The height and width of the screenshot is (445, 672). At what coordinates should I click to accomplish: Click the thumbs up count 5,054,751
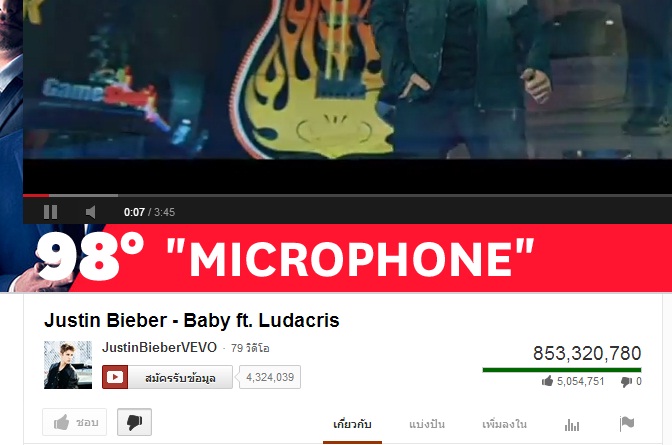(x=580, y=381)
